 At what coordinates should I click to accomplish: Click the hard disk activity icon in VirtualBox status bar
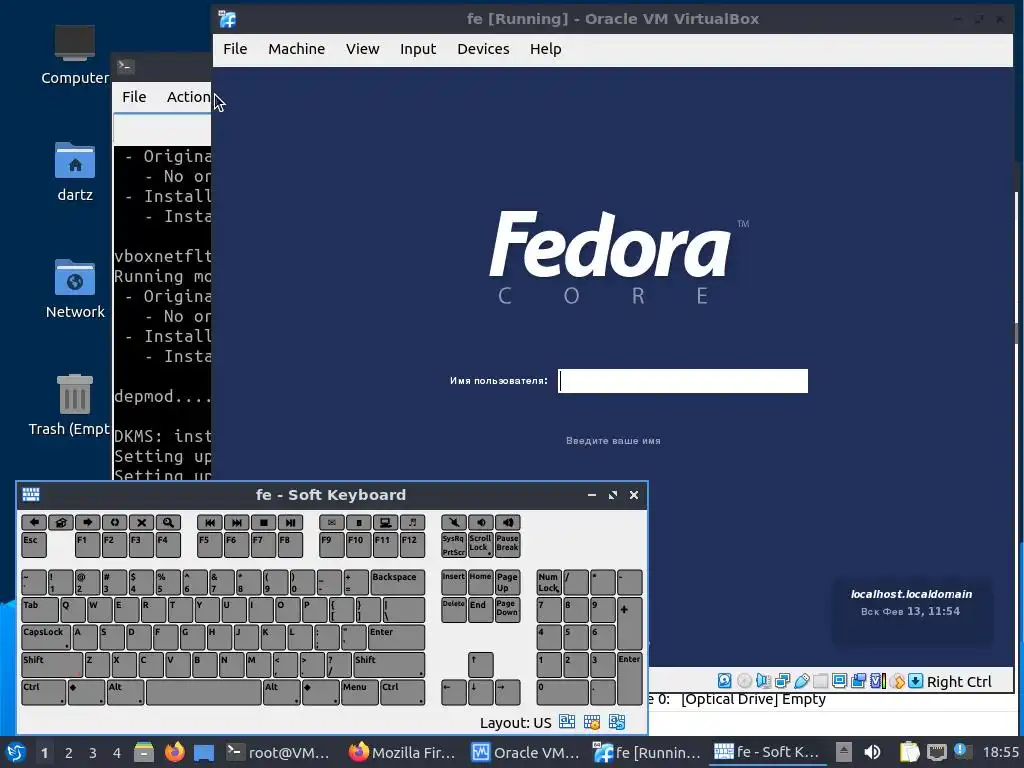[x=724, y=680]
